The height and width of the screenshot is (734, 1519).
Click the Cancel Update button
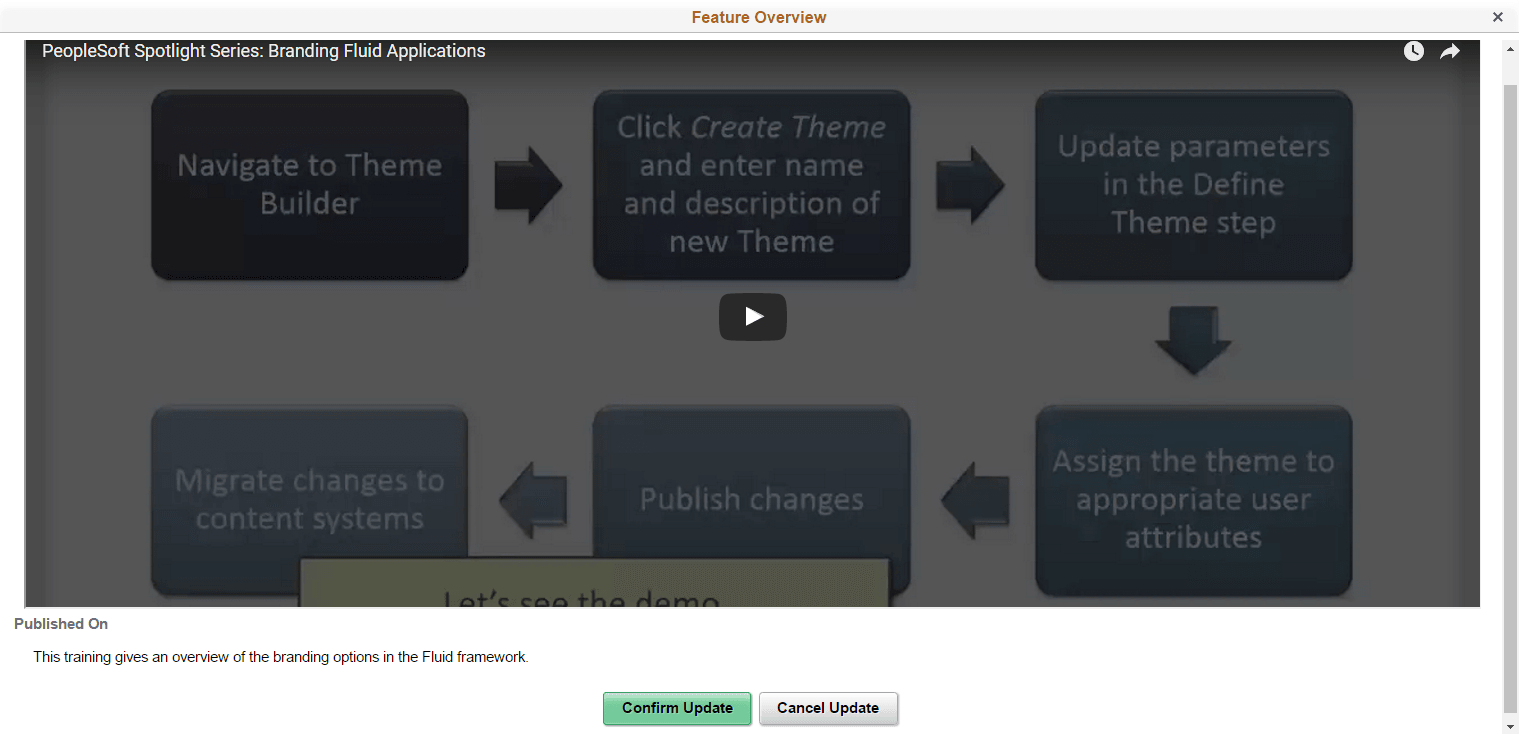click(x=828, y=708)
